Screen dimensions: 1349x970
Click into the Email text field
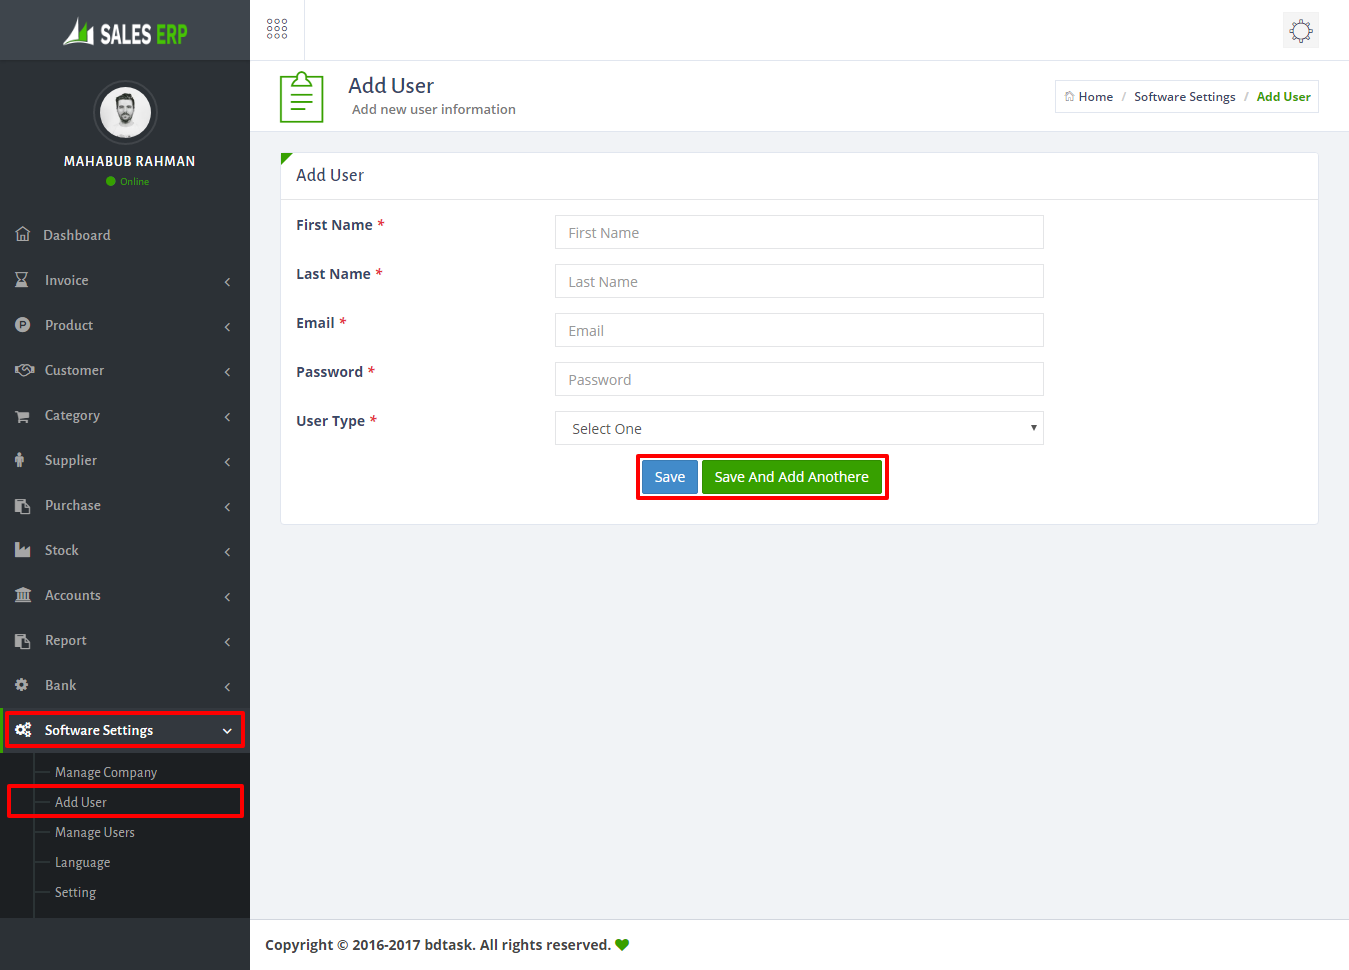click(798, 330)
